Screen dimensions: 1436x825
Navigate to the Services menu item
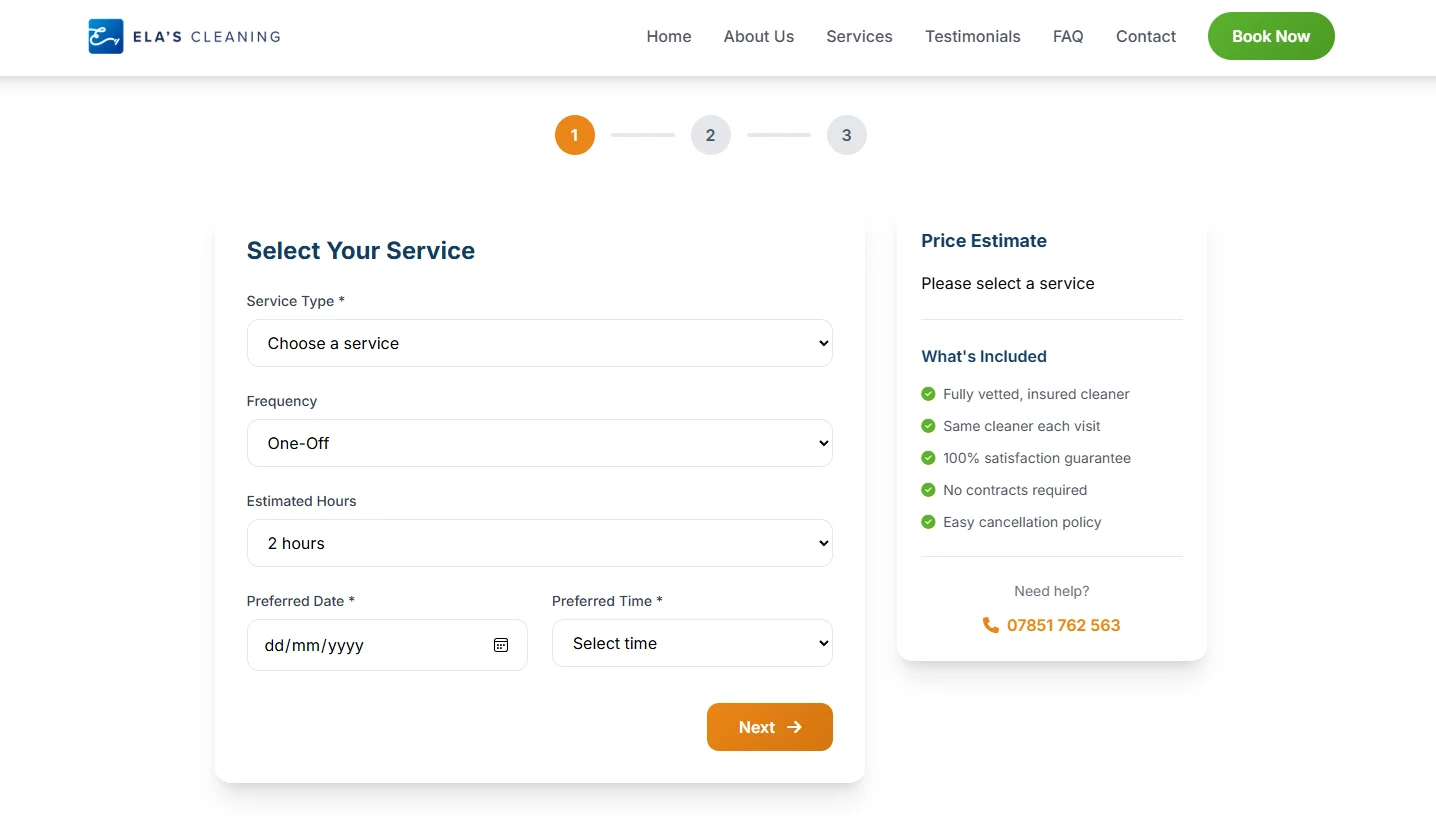[x=859, y=36]
